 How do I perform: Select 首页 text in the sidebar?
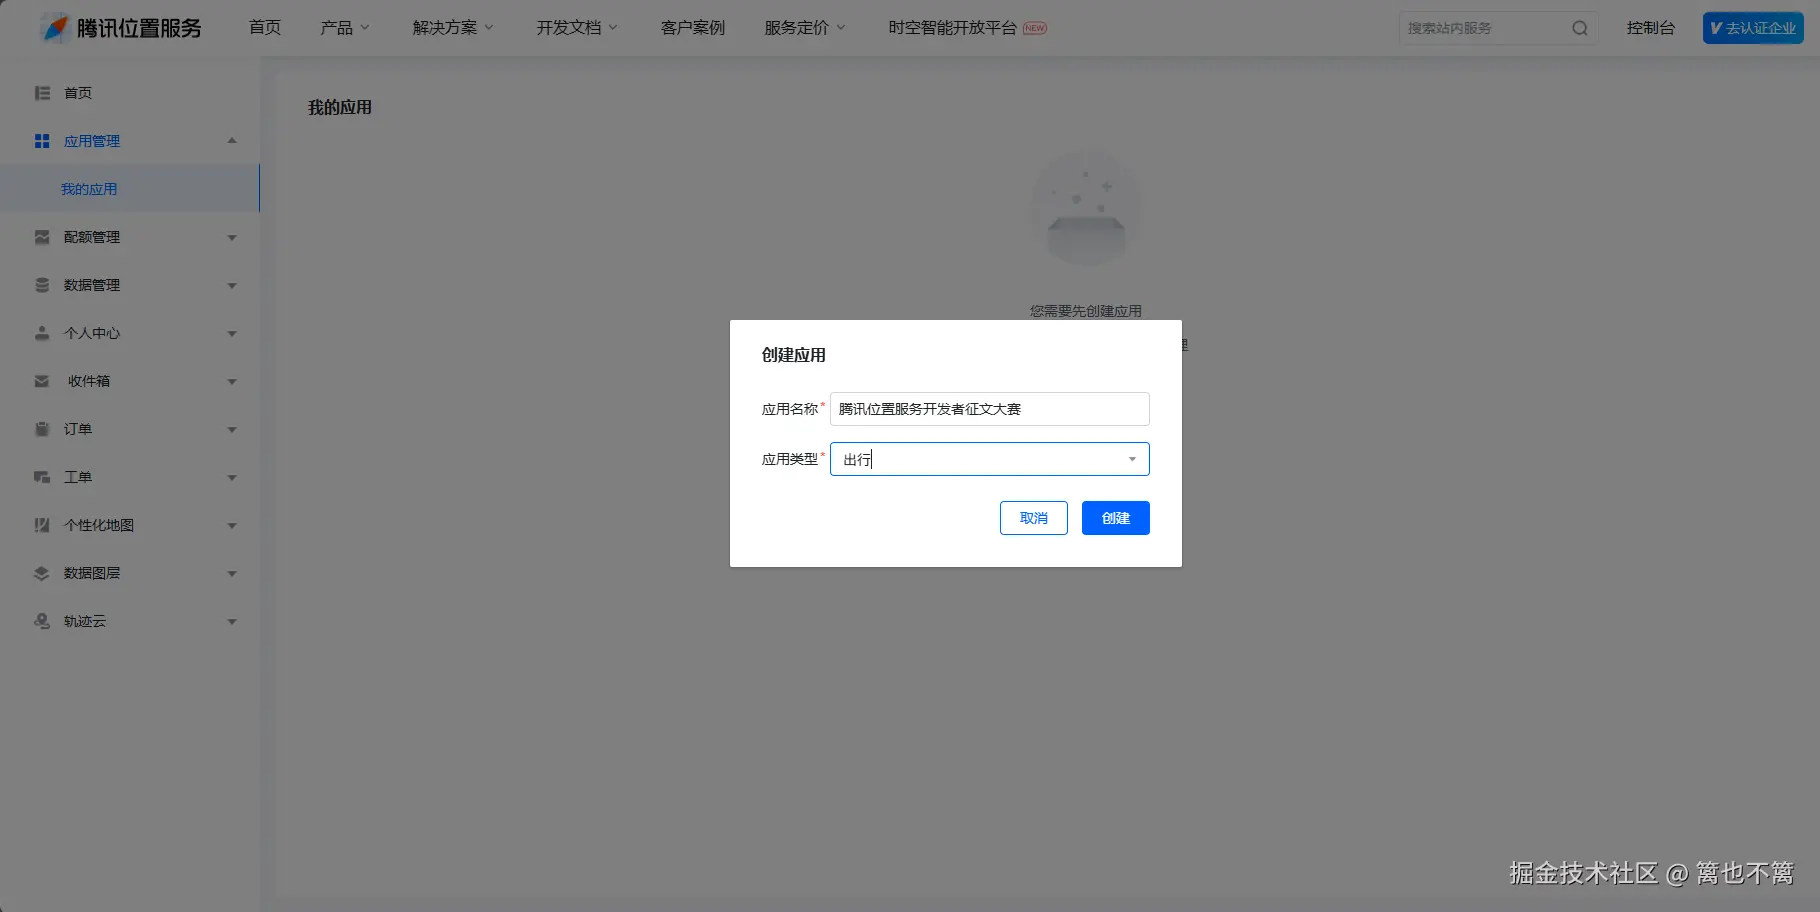click(x=78, y=93)
